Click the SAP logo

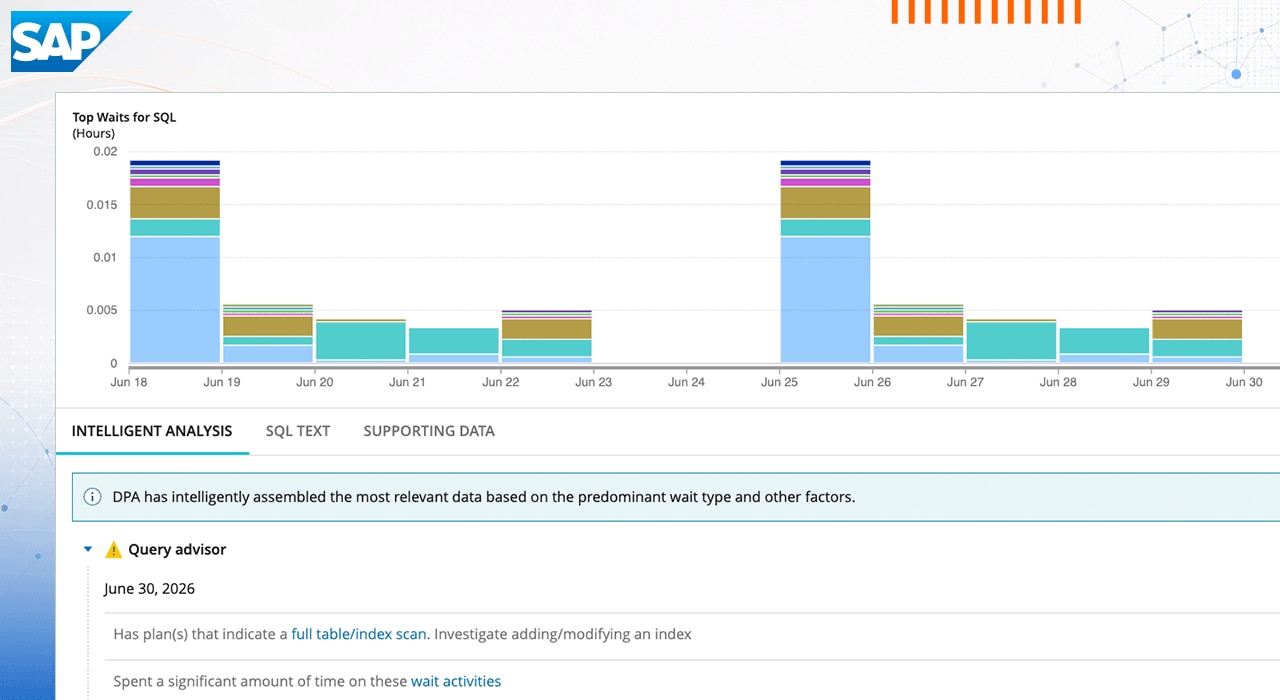point(71,42)
